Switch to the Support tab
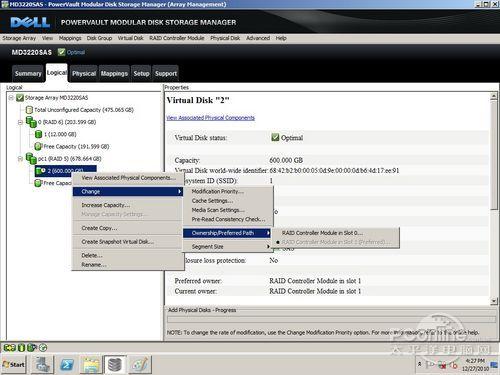This screenshot has height=375, width=500. tap(166, 73)
